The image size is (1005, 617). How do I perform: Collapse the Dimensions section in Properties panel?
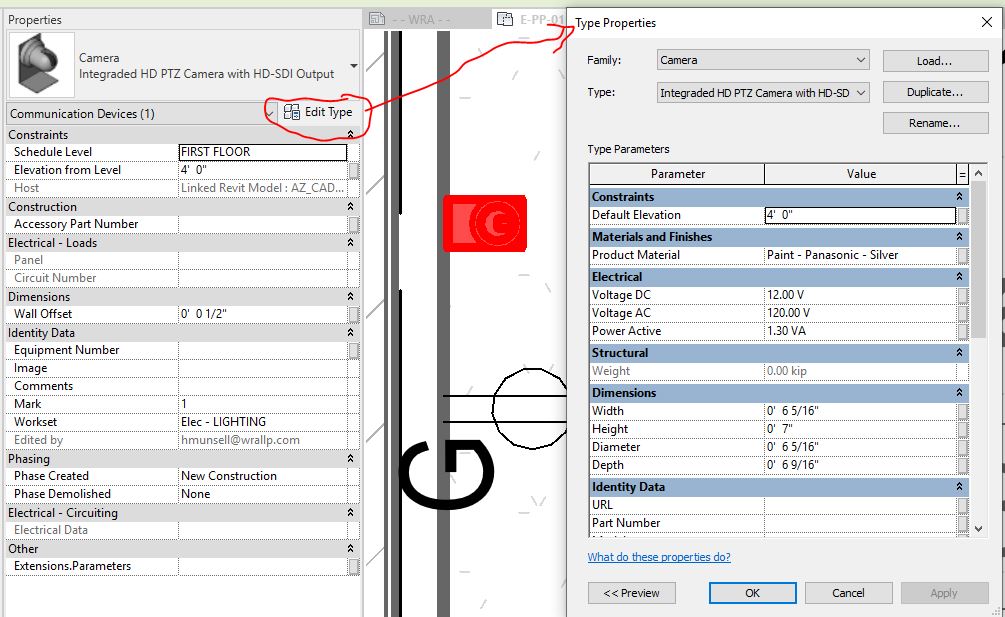pos(351,297)
